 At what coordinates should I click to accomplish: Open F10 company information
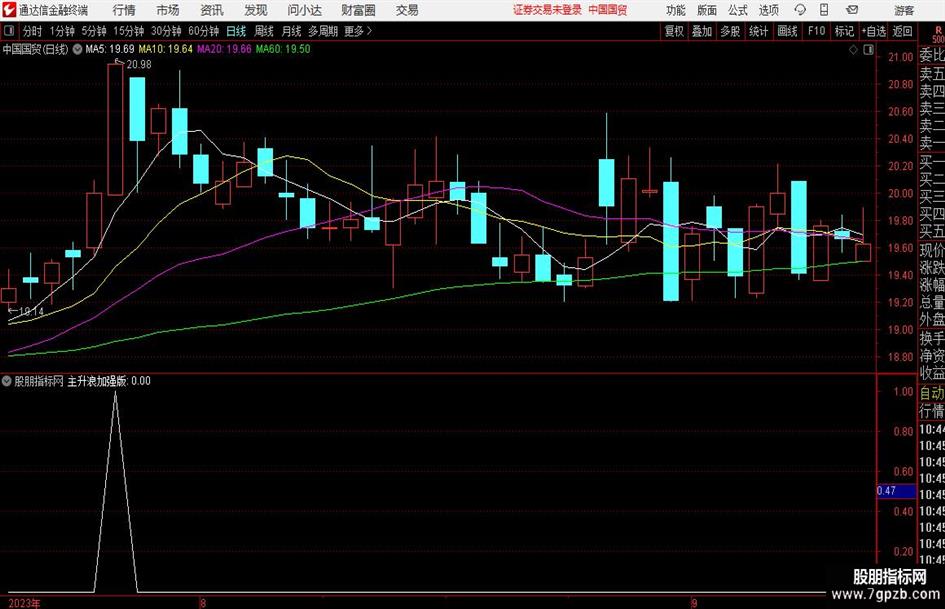coord(817,31)
